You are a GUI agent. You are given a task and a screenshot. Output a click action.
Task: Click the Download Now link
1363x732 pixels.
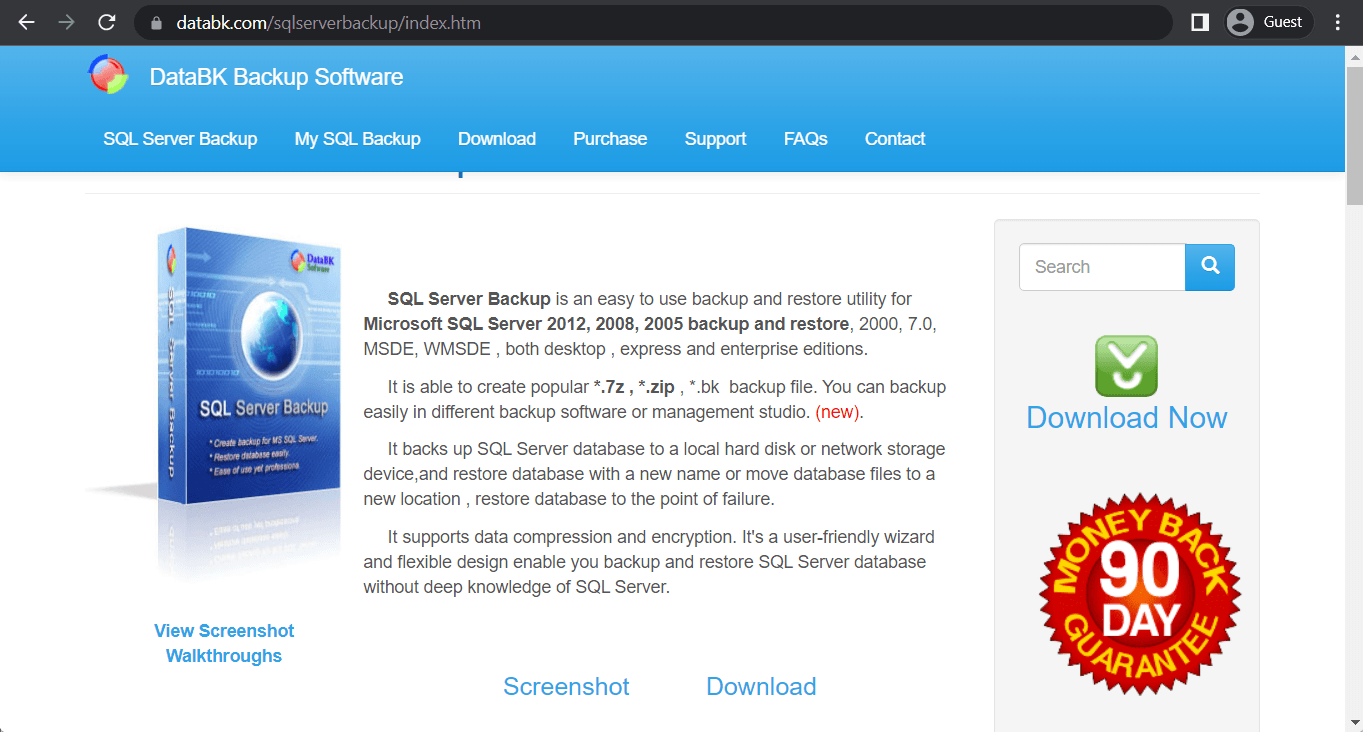click(x=1126, y=418)
